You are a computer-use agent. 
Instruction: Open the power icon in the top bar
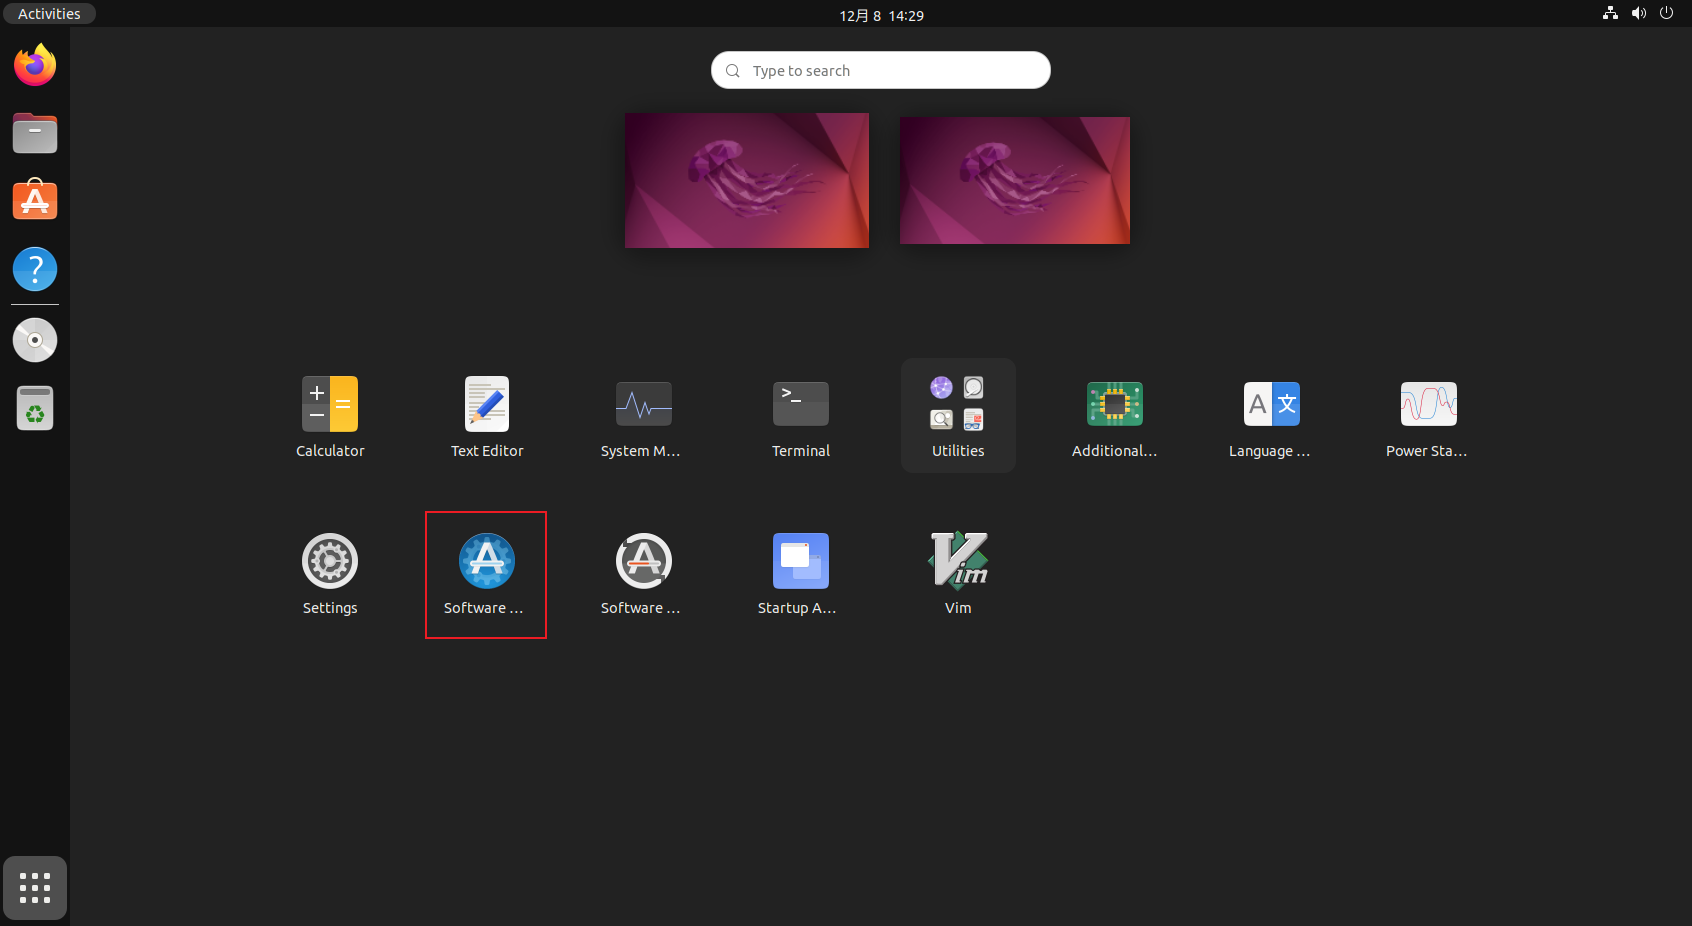pos(1666,13)
